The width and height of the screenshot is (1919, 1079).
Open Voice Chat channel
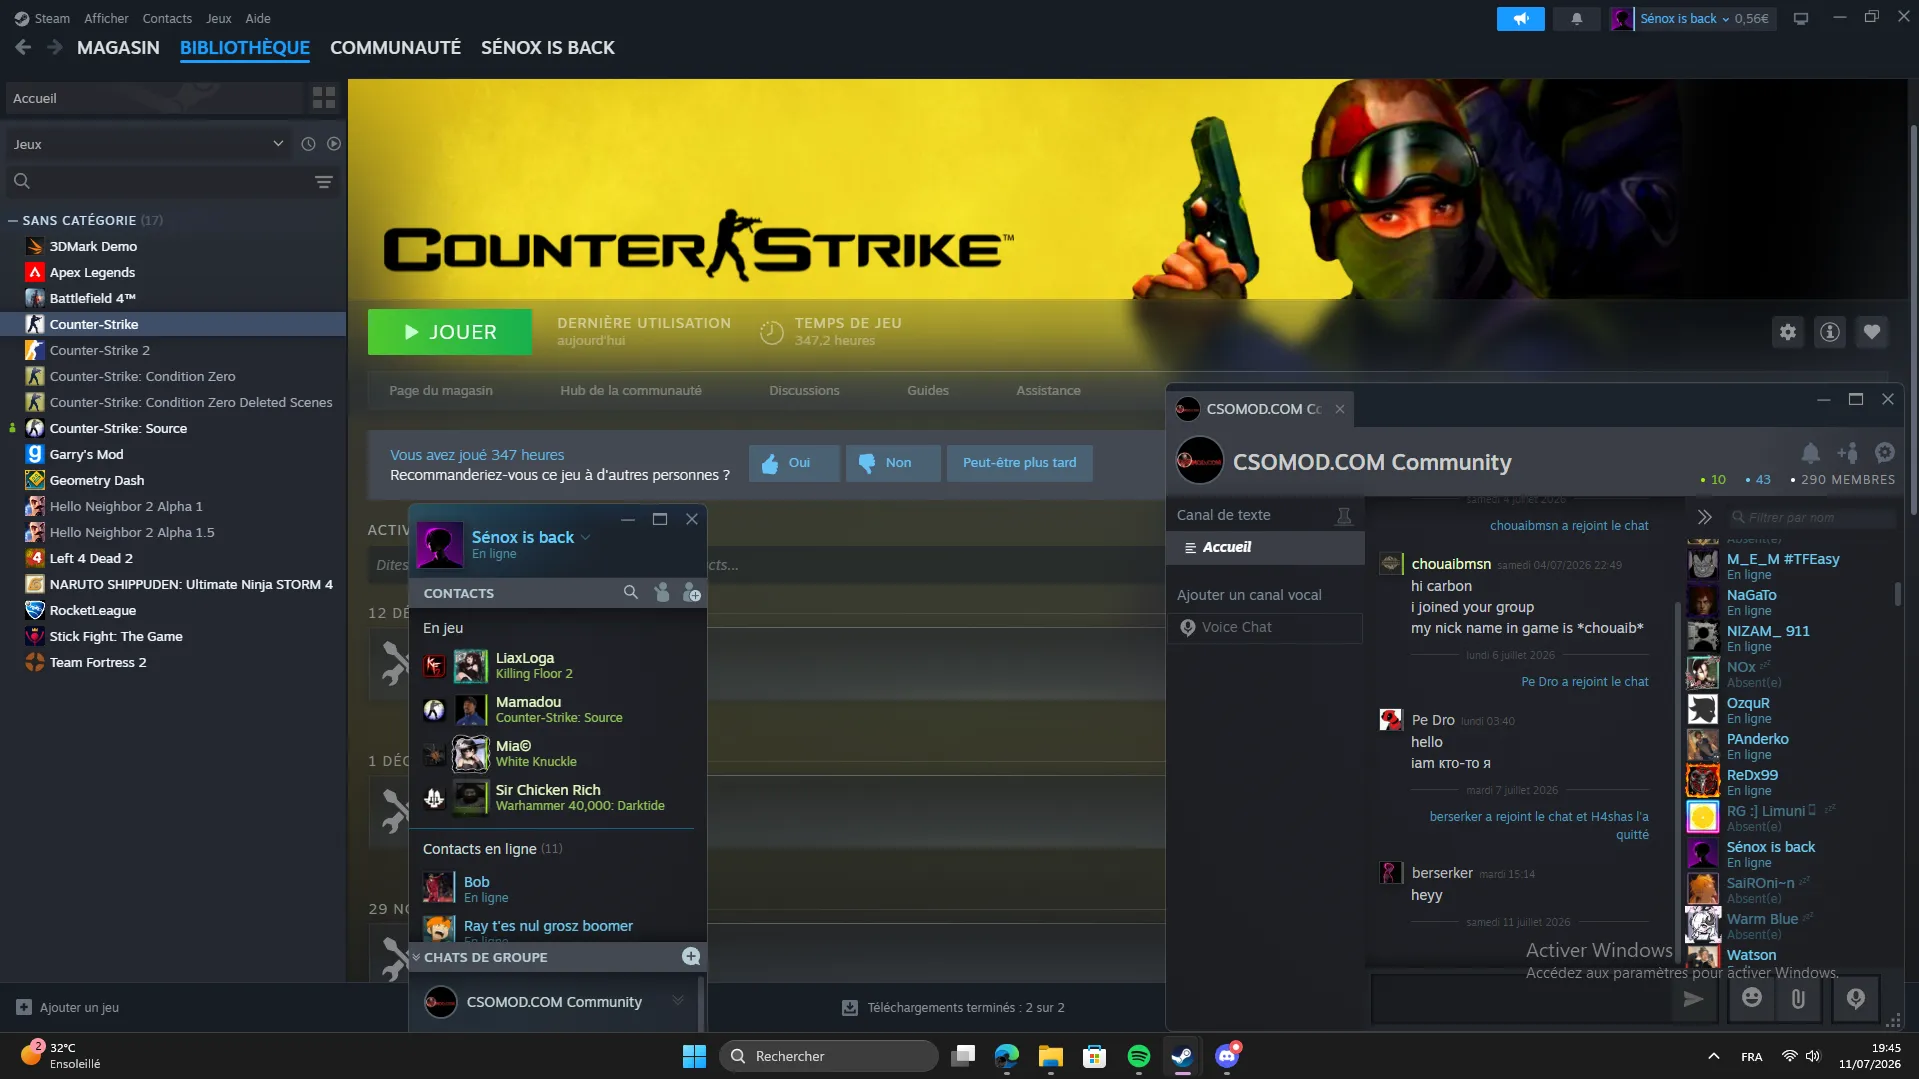pos(1264,628)
